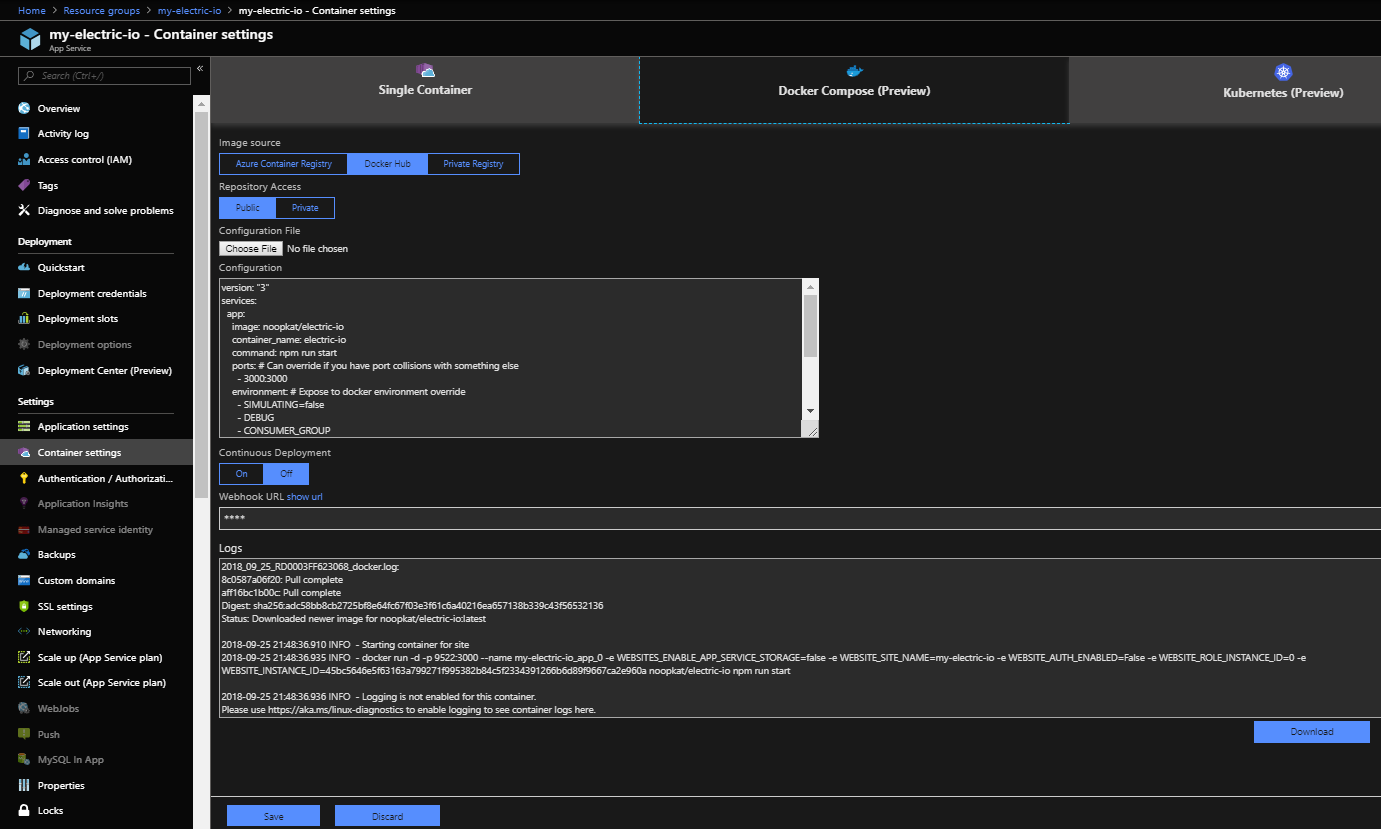The image size is (1381, 829).
Task: Click the show url link
Action: 305,497
